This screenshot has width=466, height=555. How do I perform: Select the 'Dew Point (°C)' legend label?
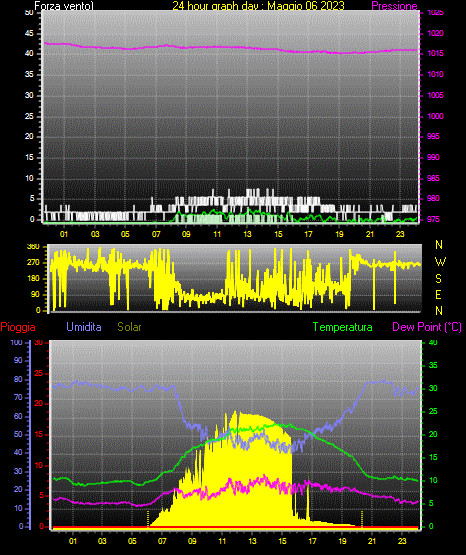tap(427, 327)
